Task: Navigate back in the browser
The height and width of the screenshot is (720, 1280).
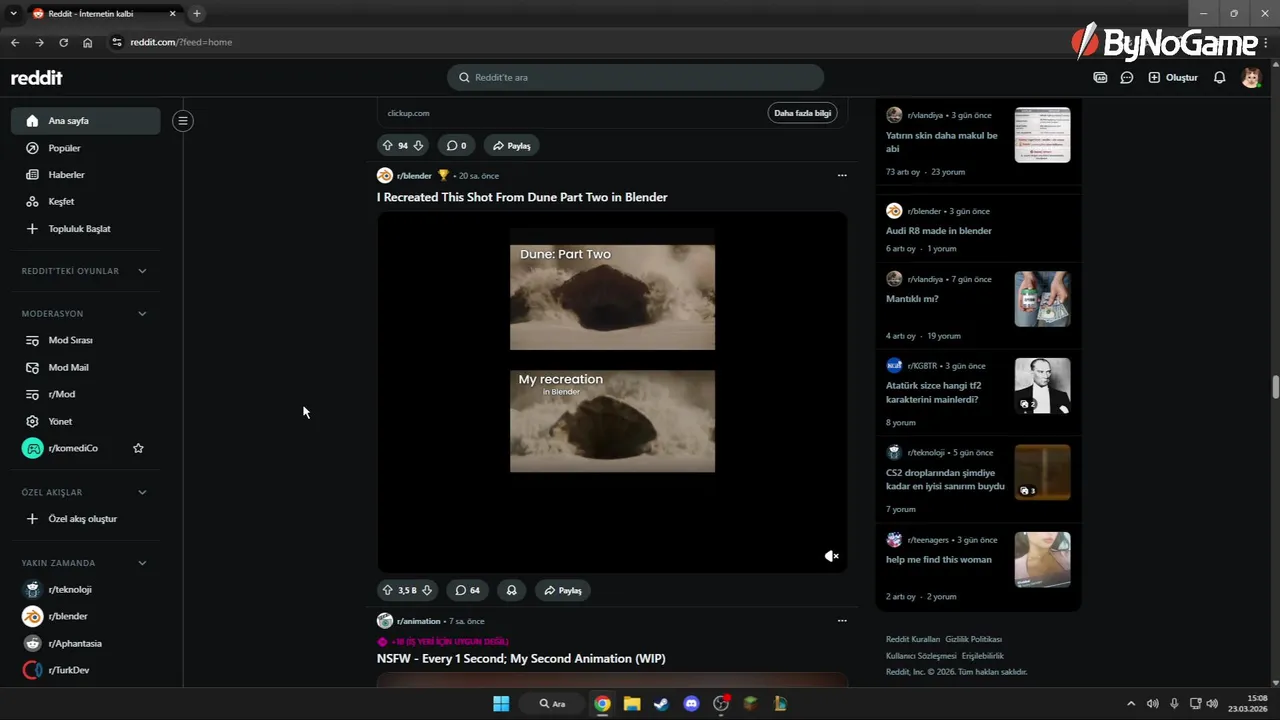Action: pos(14,42)
